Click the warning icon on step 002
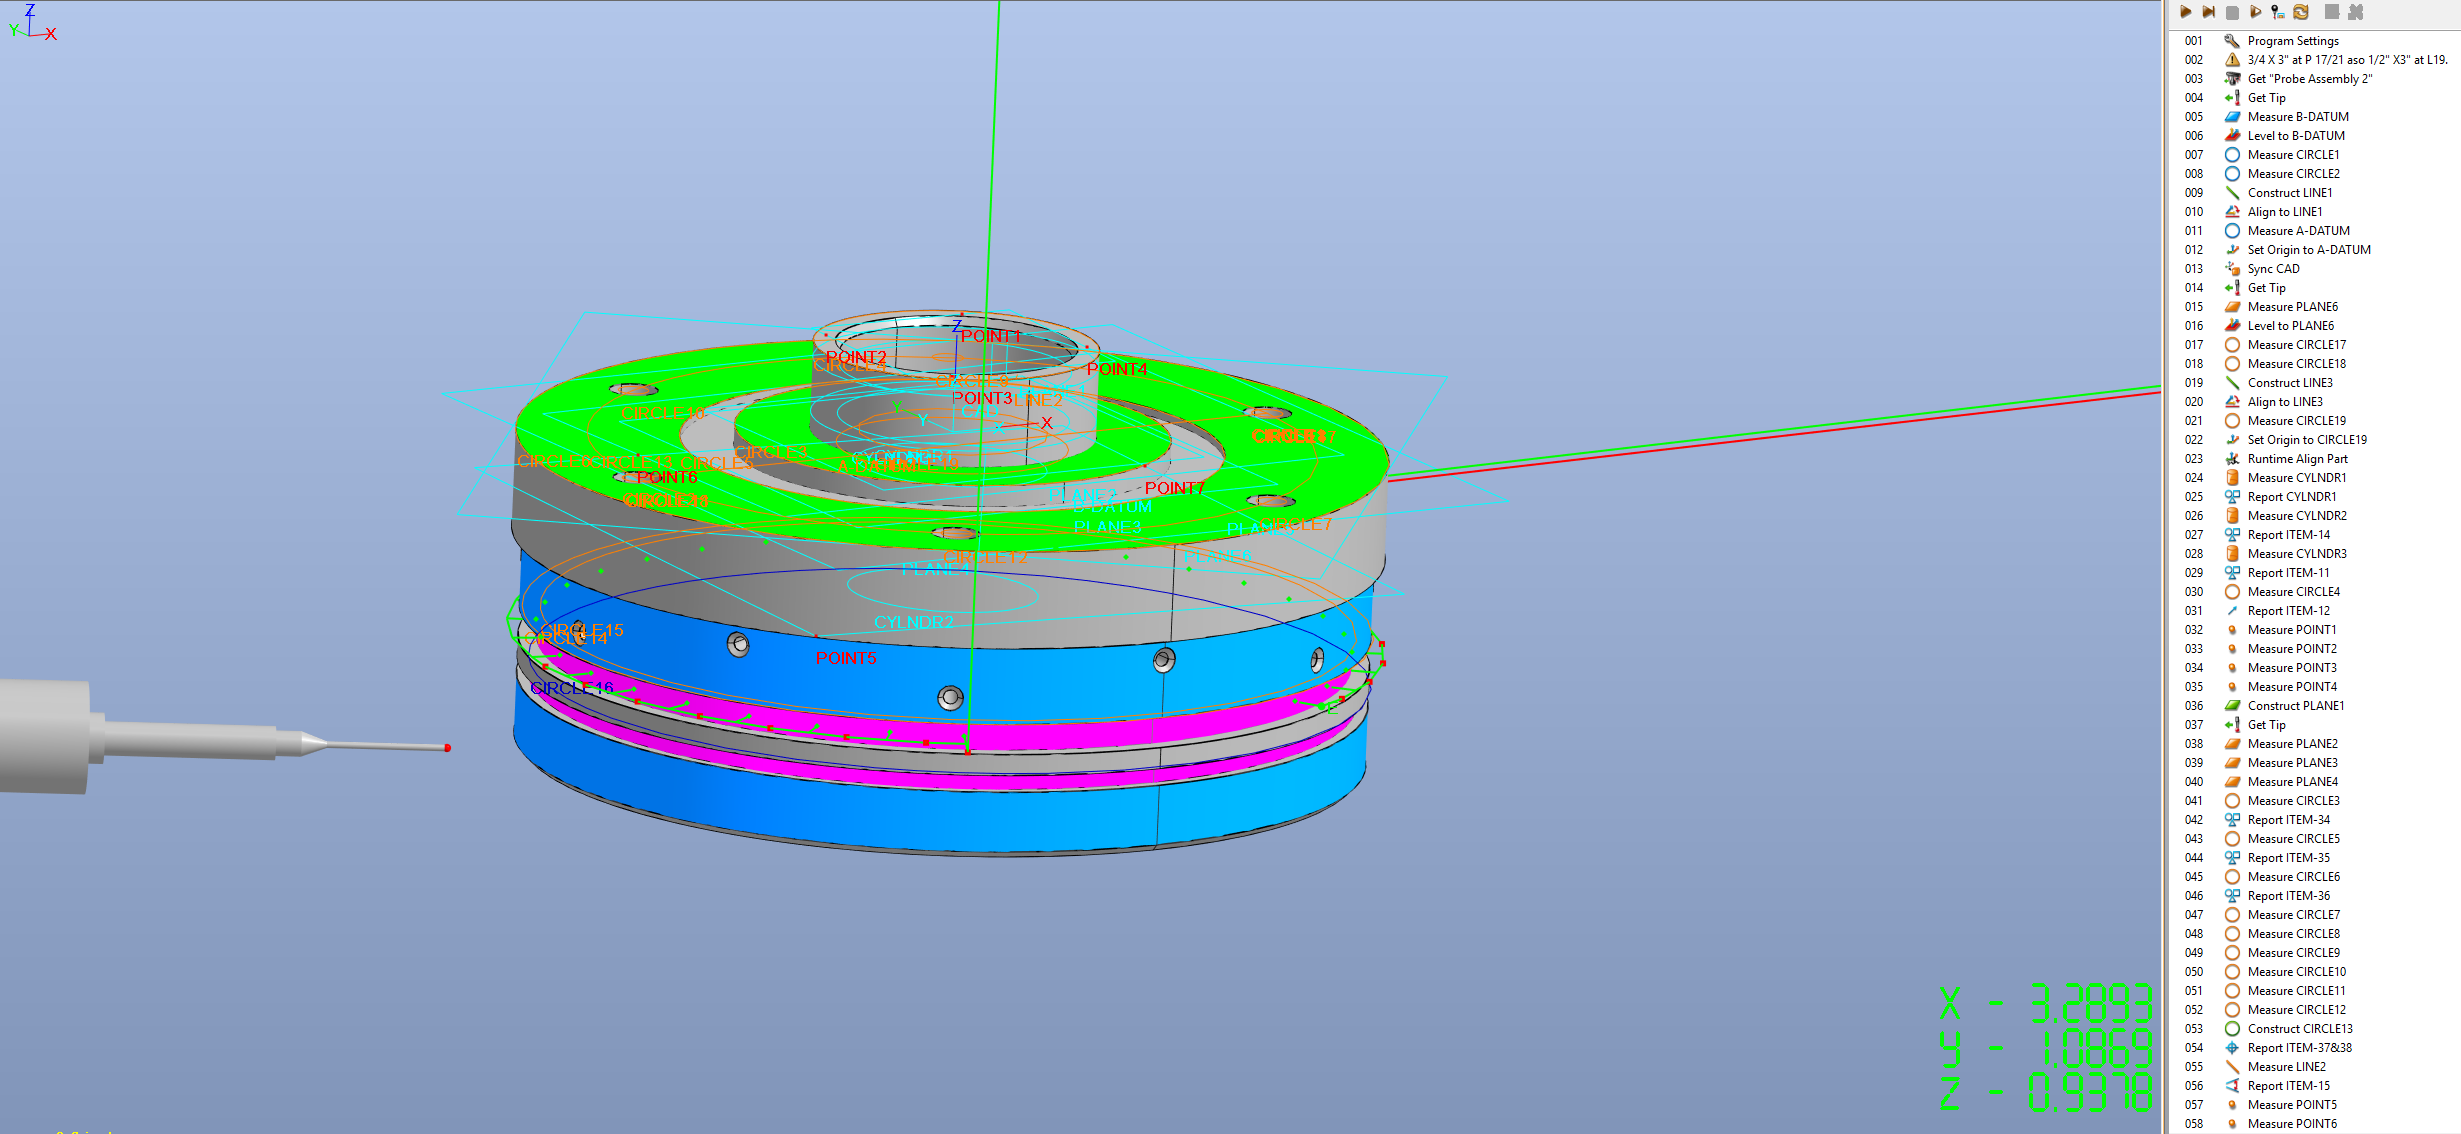Viewport: 2461px width, 1134px height. [x=2232, y=60]
